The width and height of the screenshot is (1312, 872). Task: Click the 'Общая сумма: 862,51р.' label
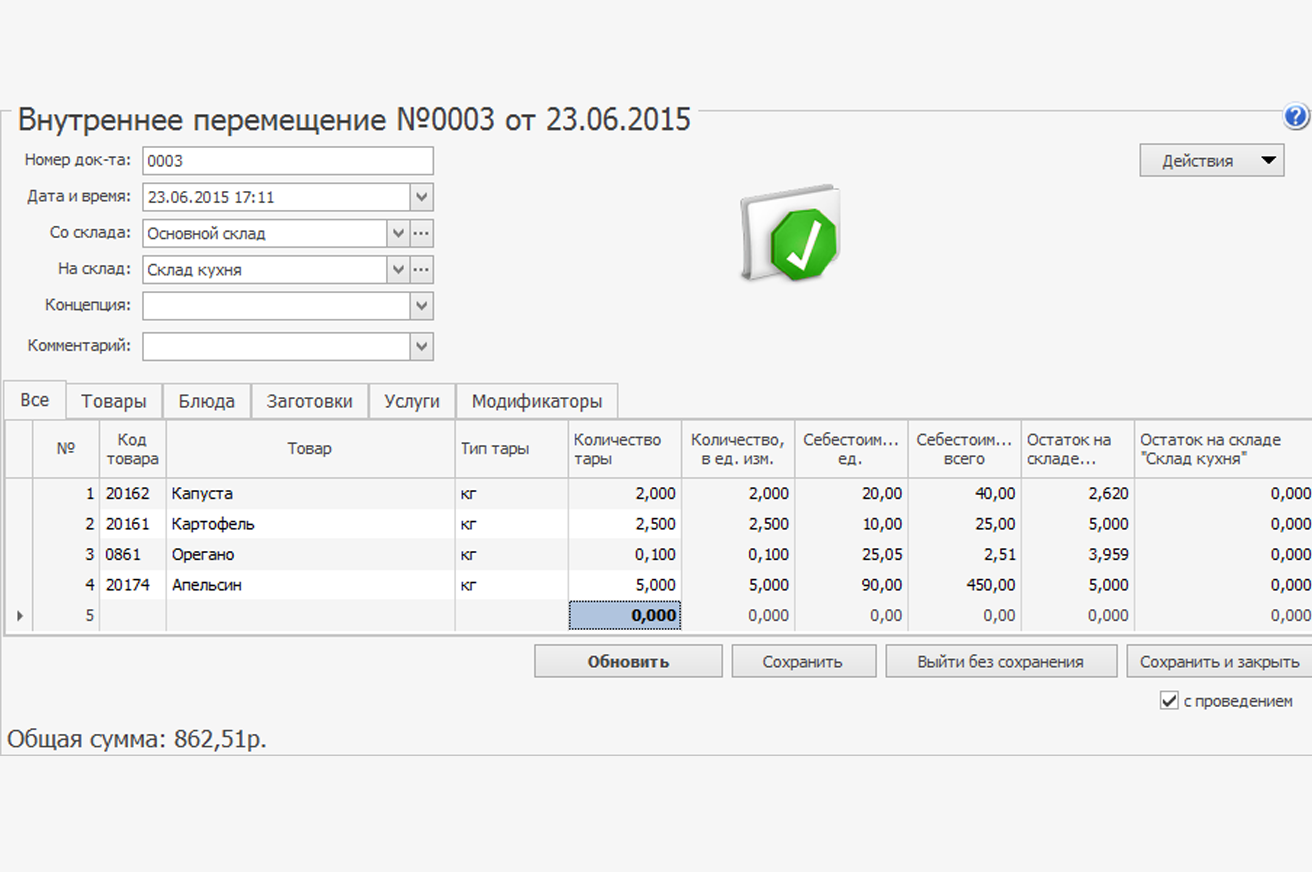coord(137,739)
